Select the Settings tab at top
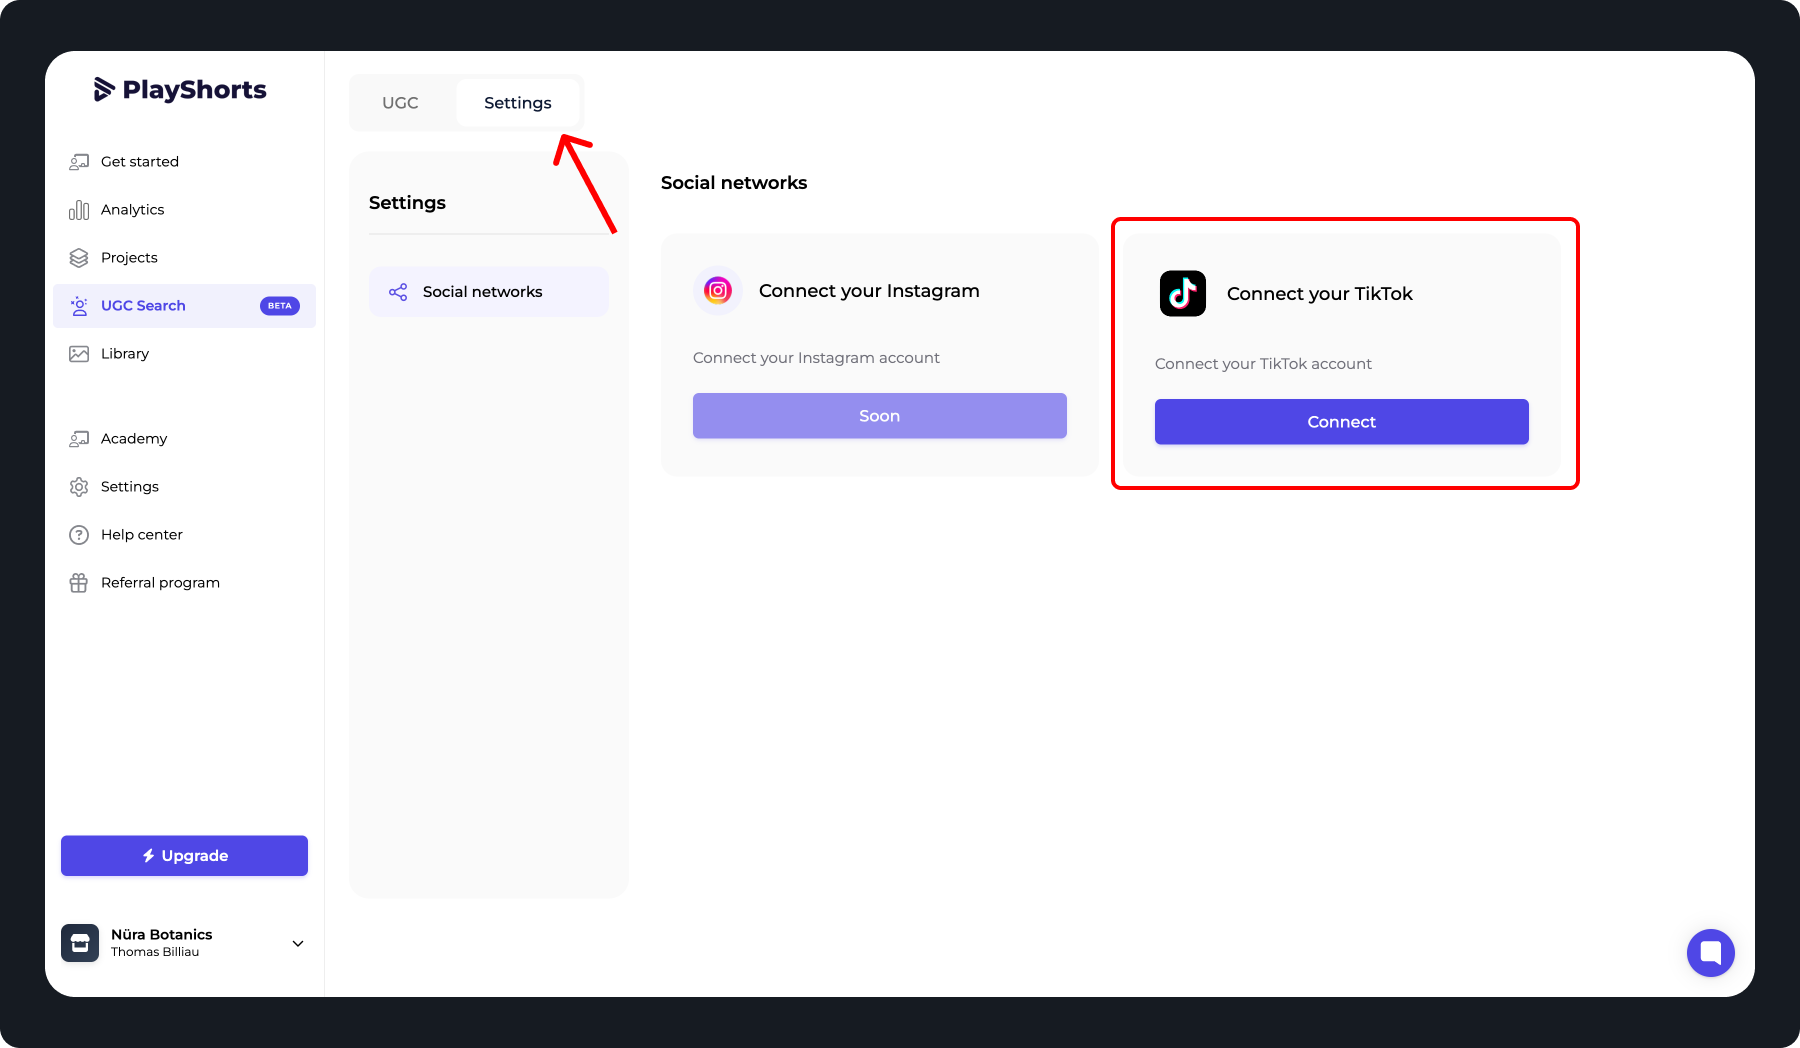1800x1048 pixels. [517, 103]
